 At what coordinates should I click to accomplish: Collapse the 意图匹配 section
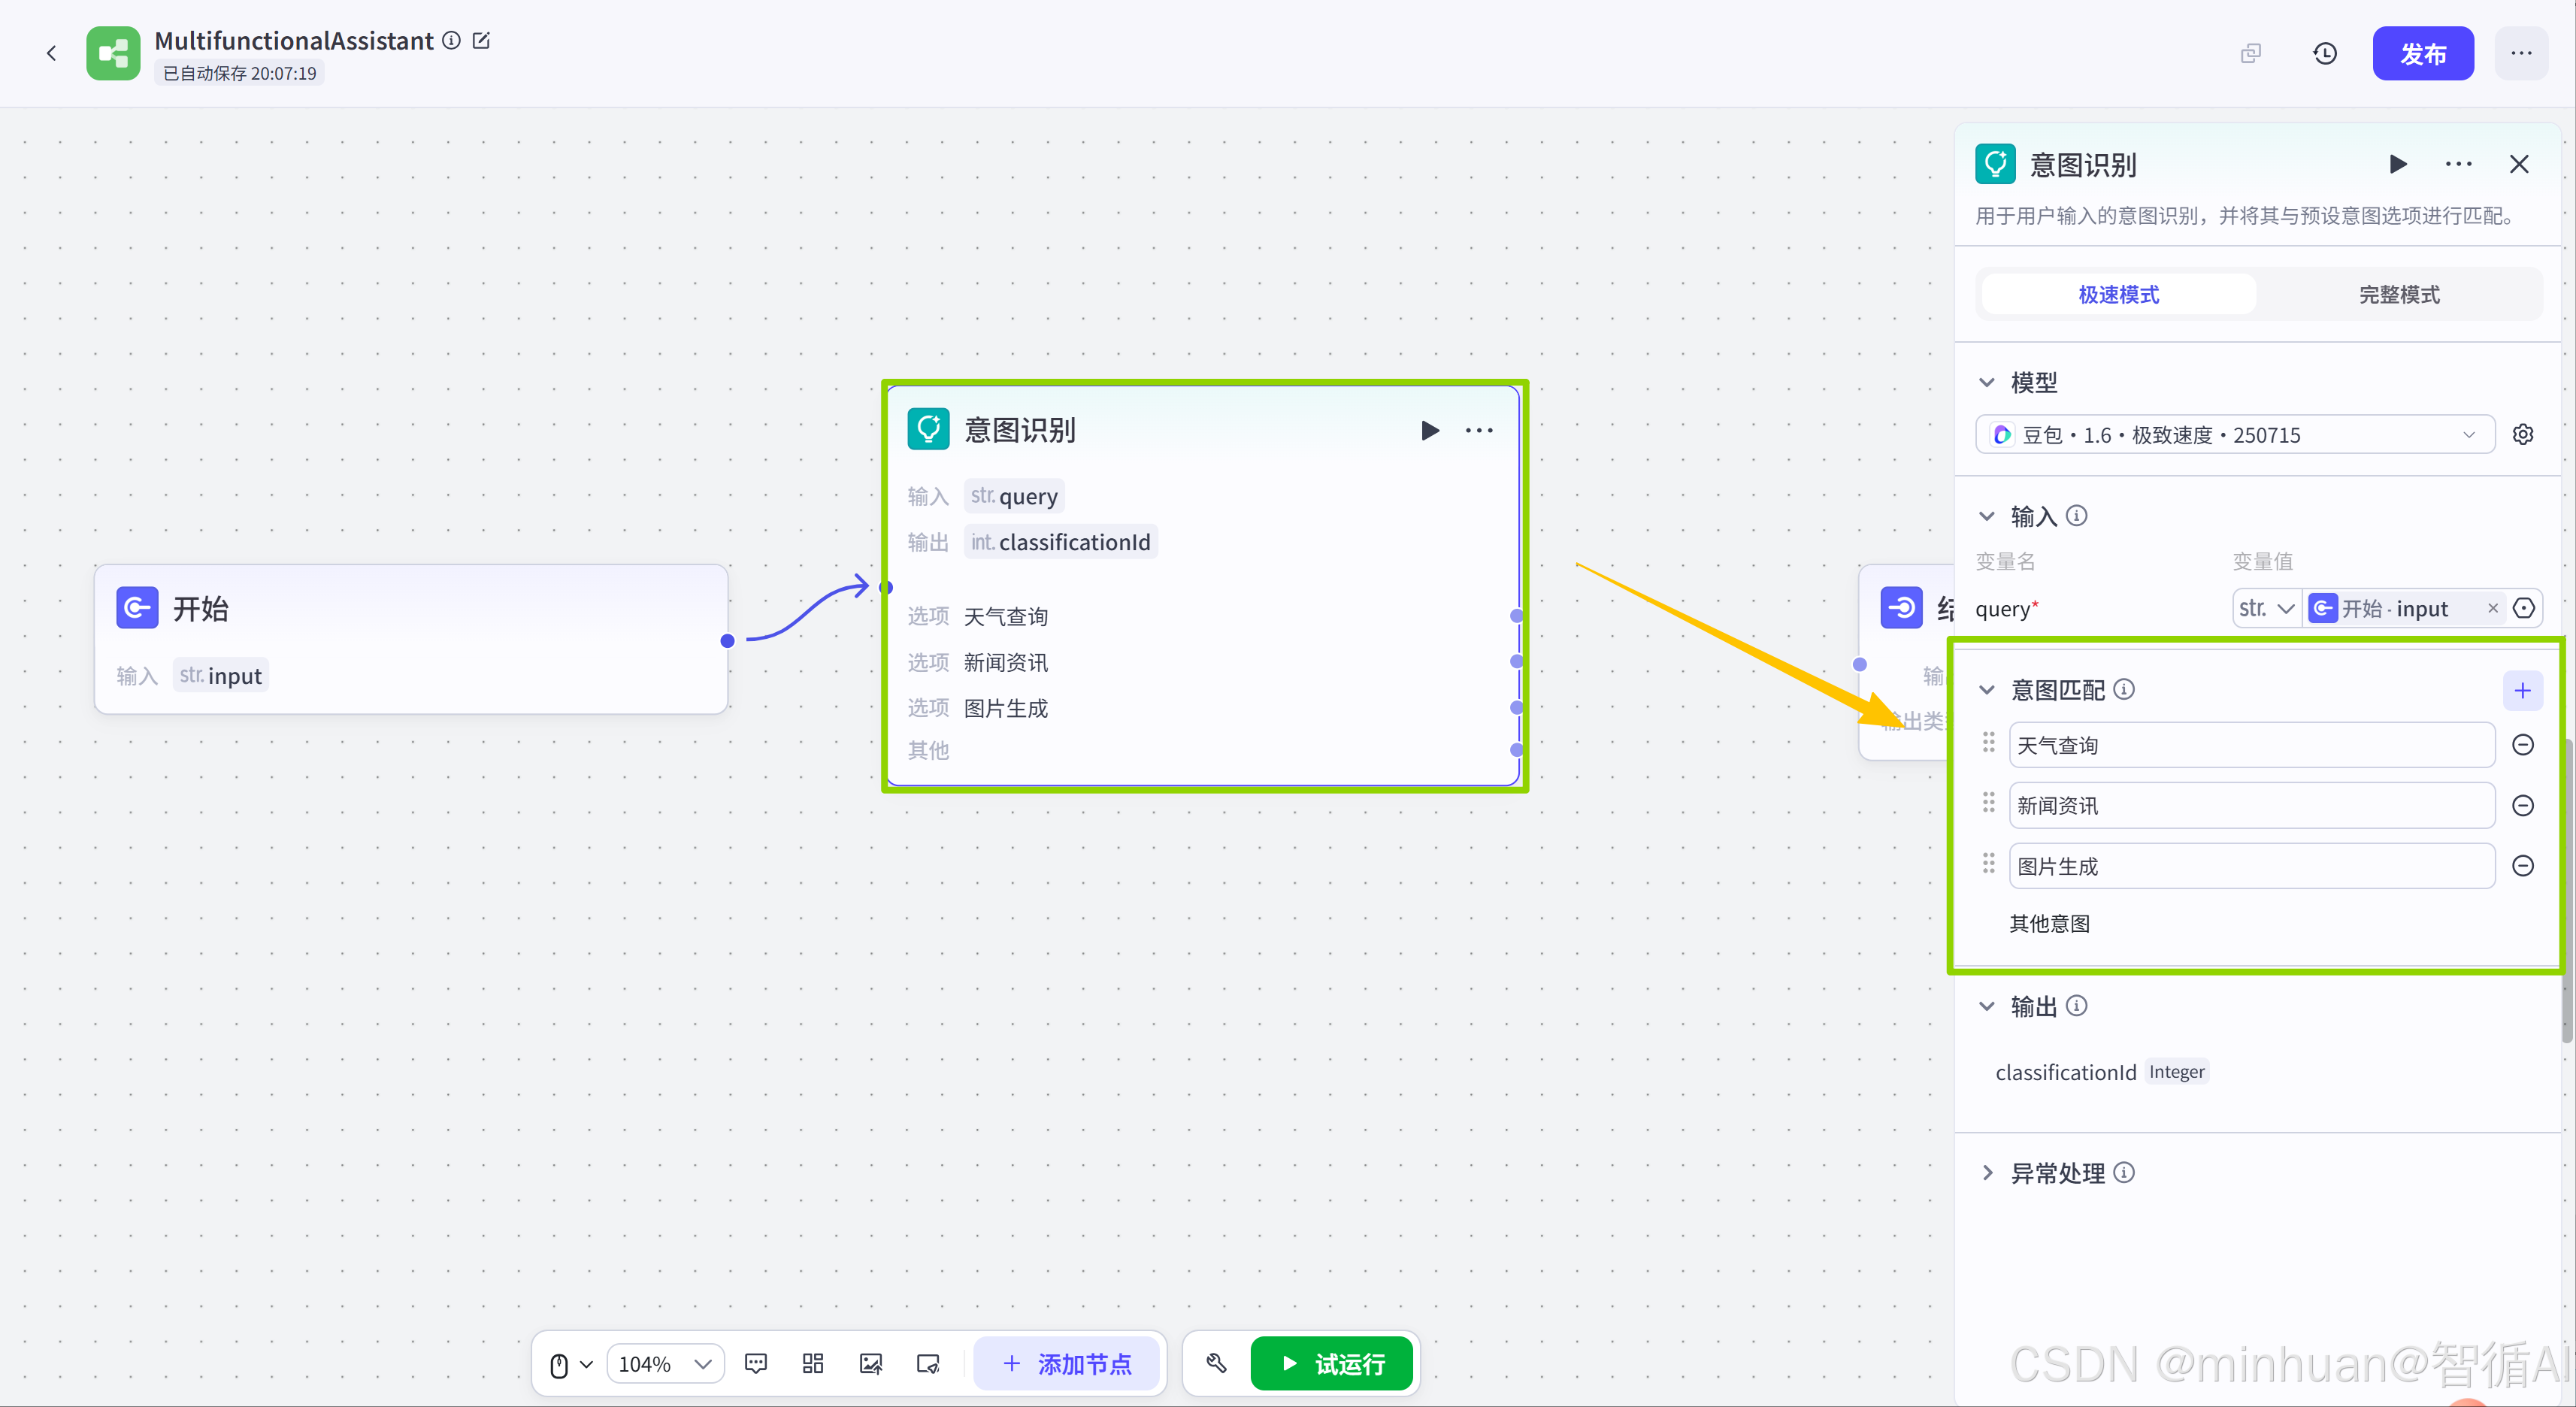(x=1987, y=690)
